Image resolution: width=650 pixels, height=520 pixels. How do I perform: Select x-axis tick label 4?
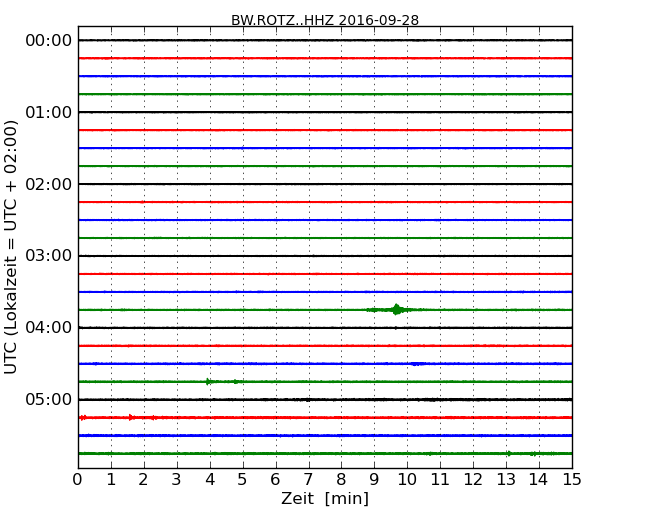point(210,480)
